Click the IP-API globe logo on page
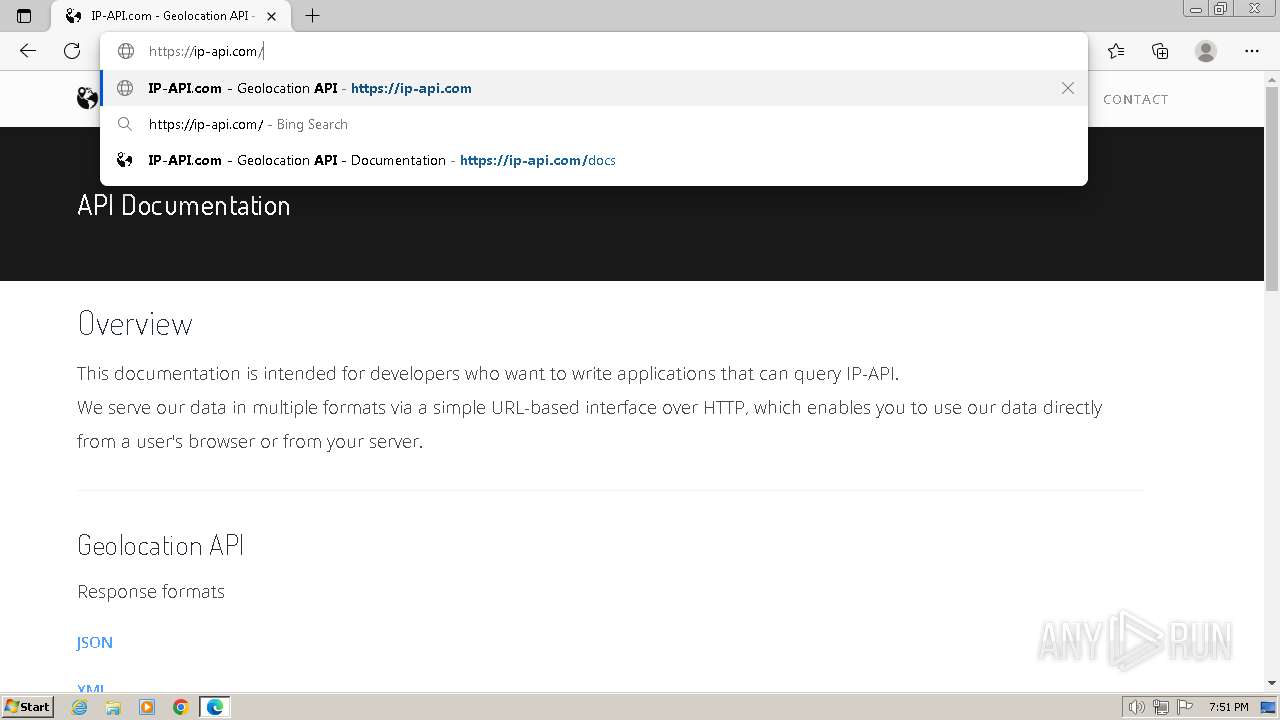The width and height of the screenshot is (1280, 720). point(87,97)
